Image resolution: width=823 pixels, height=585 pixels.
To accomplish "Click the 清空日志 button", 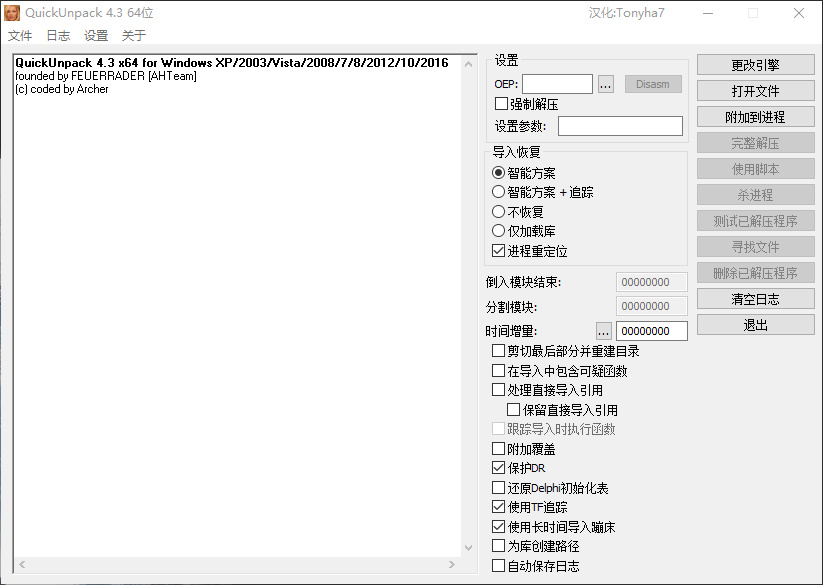I will point(755,299).
